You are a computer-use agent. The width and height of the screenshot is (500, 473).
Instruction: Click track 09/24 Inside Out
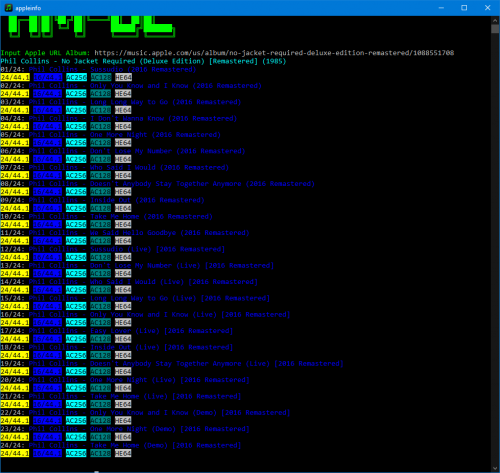pyautogui.click(x=102, y=200)
